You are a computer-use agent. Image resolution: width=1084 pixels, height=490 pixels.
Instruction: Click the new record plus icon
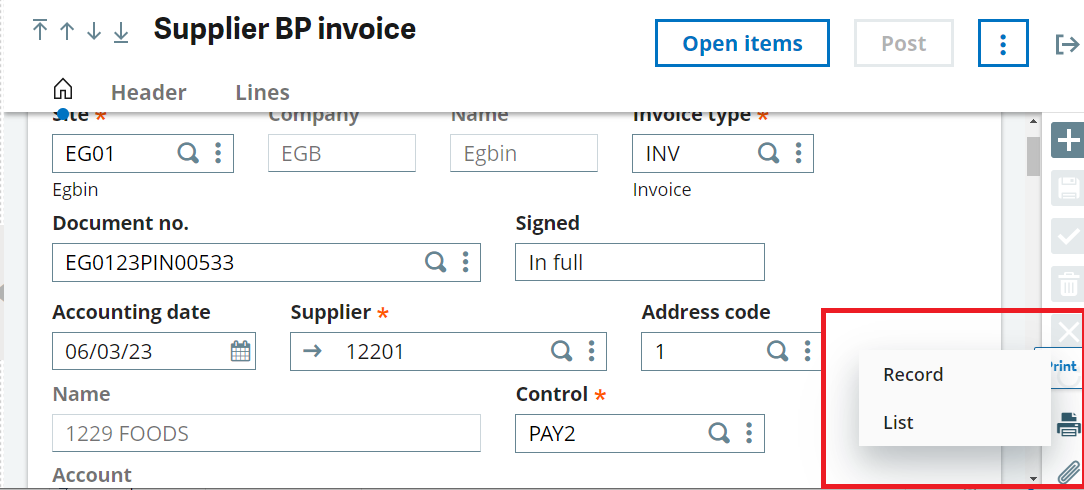[1069, 140]
